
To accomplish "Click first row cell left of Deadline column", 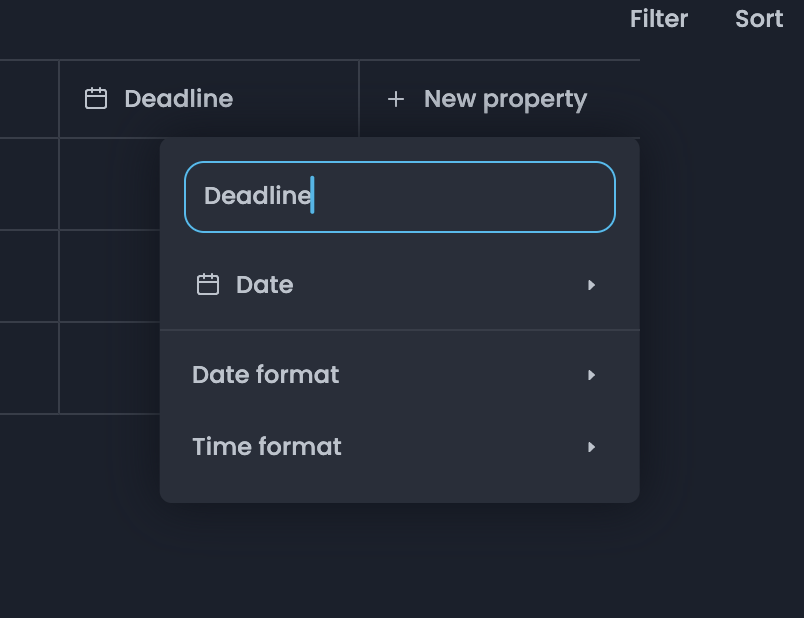I will [28, 184].
